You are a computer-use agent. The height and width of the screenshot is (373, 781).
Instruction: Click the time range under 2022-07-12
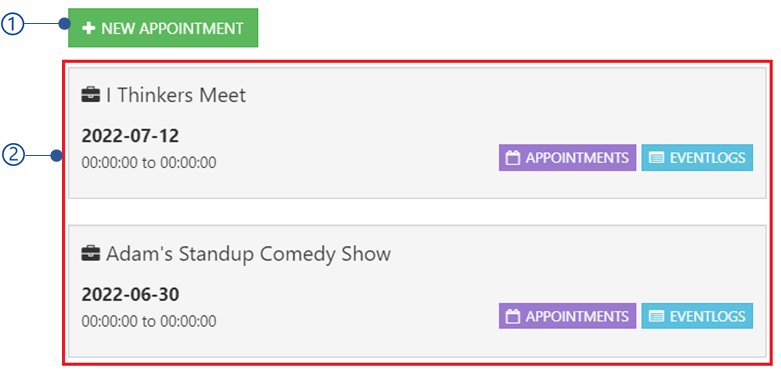[149, 163]
